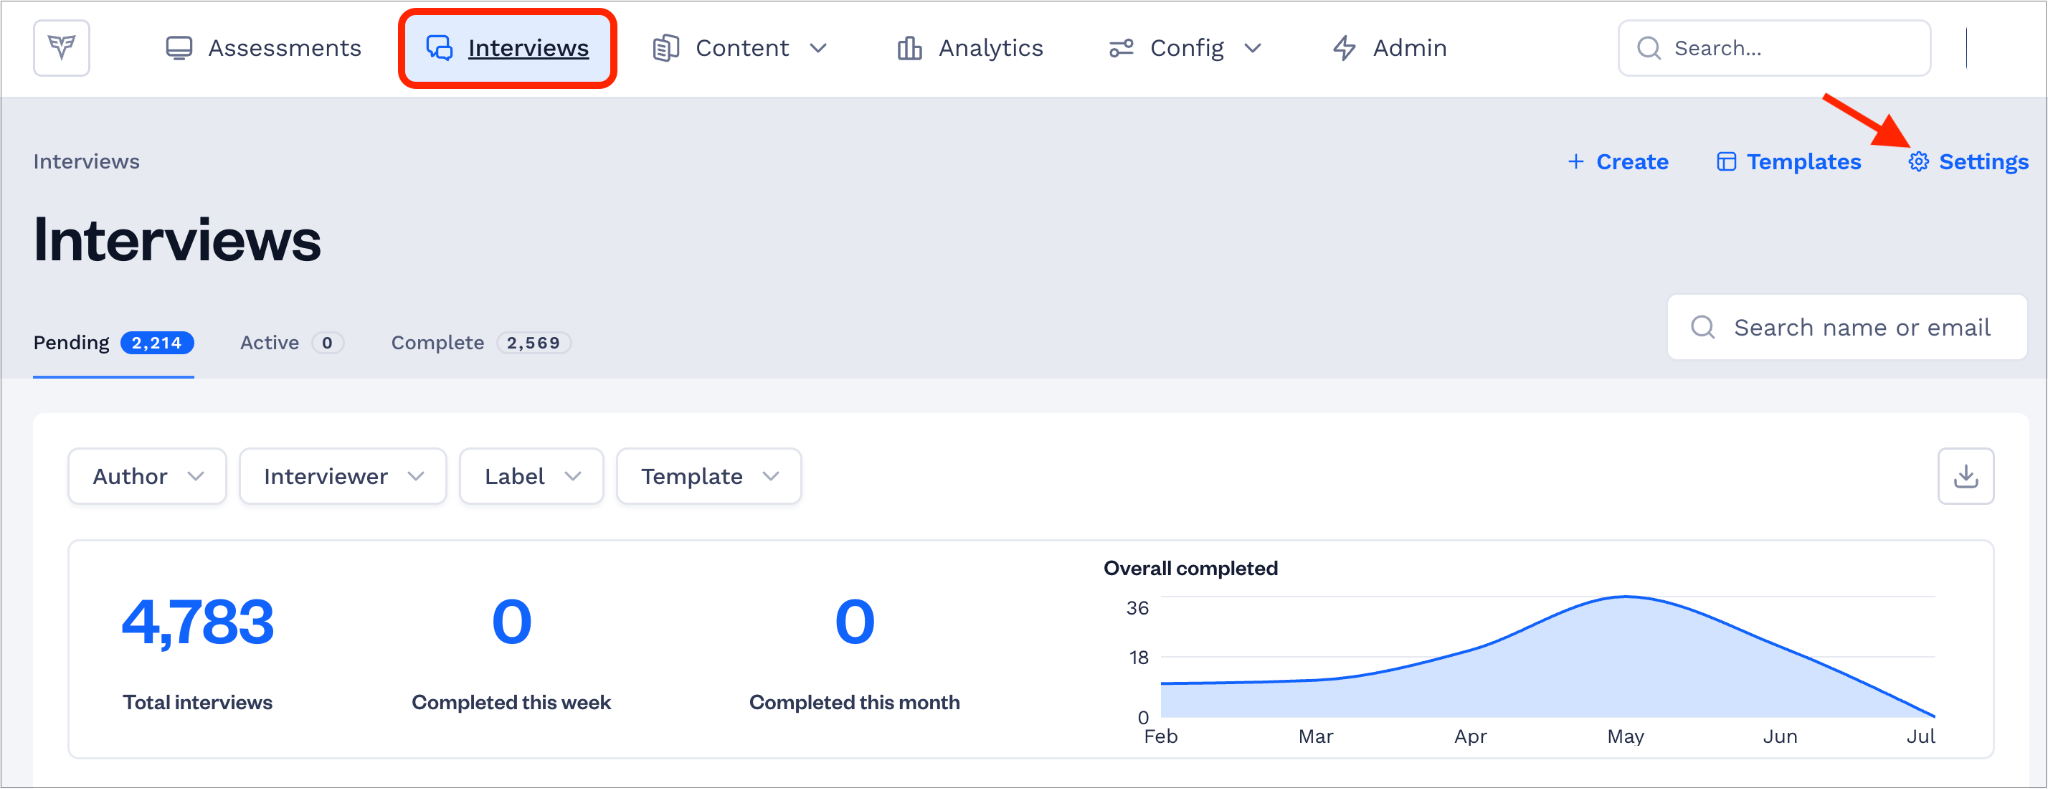The image size is (2048, 789).
Task: Open the Label filter dropdown
Action: (x=531, y=476)
